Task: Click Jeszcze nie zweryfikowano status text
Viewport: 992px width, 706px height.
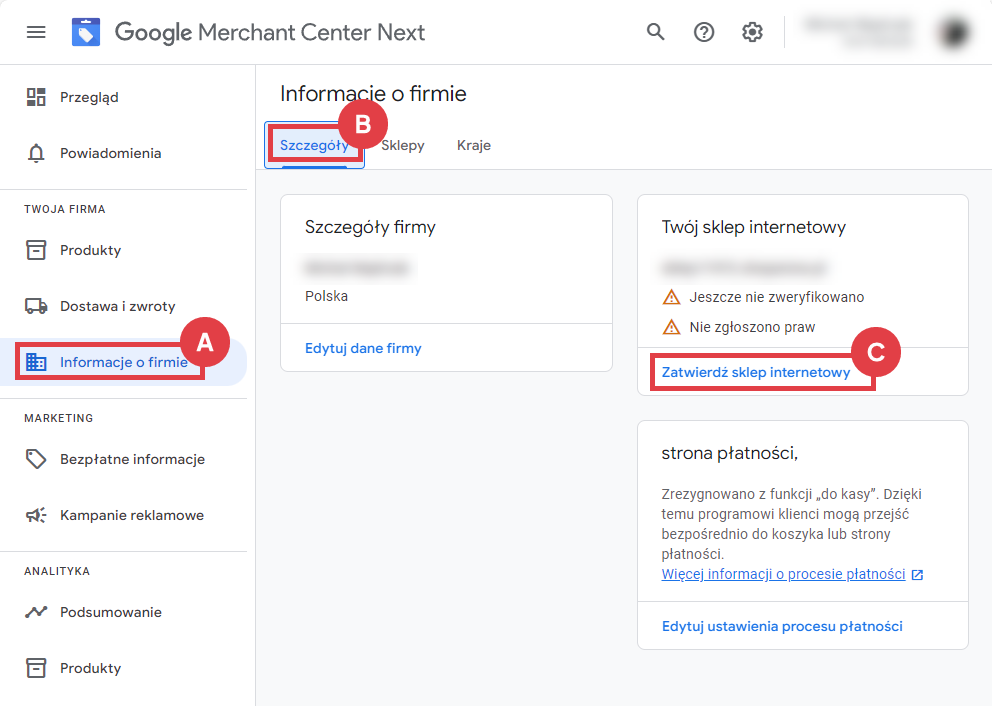Action: pos(776,297)
